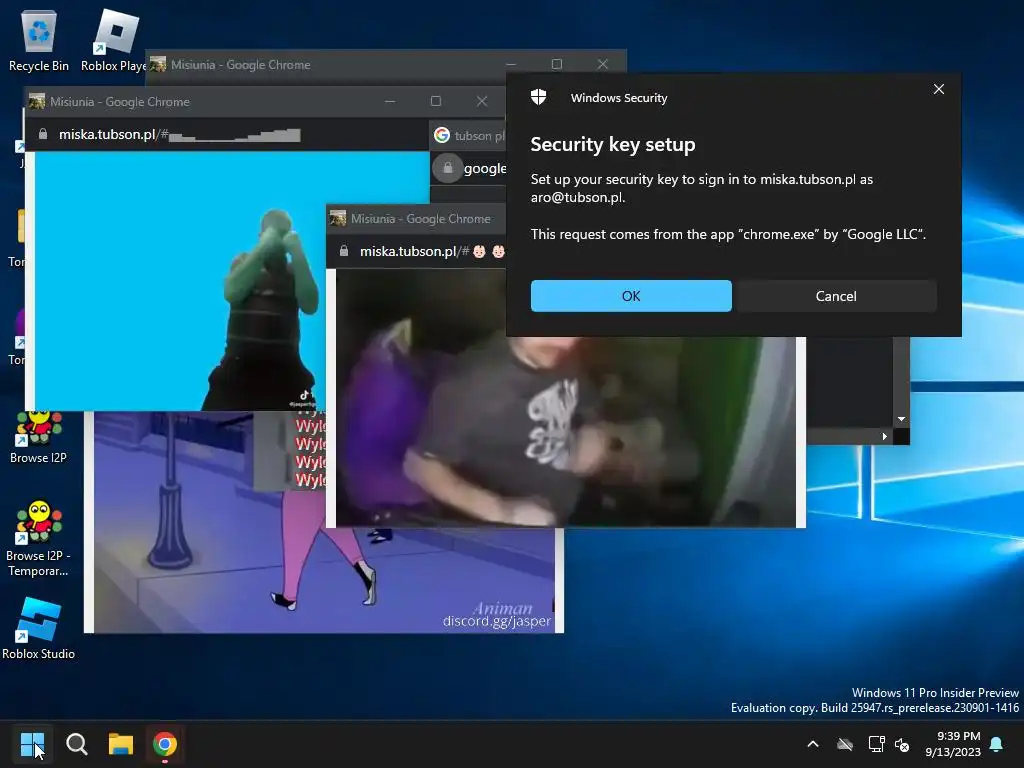The image size is (1024, 768).
Task: Click scrollbar down arrow behind the dialog
Action: [x=901, y=419]
